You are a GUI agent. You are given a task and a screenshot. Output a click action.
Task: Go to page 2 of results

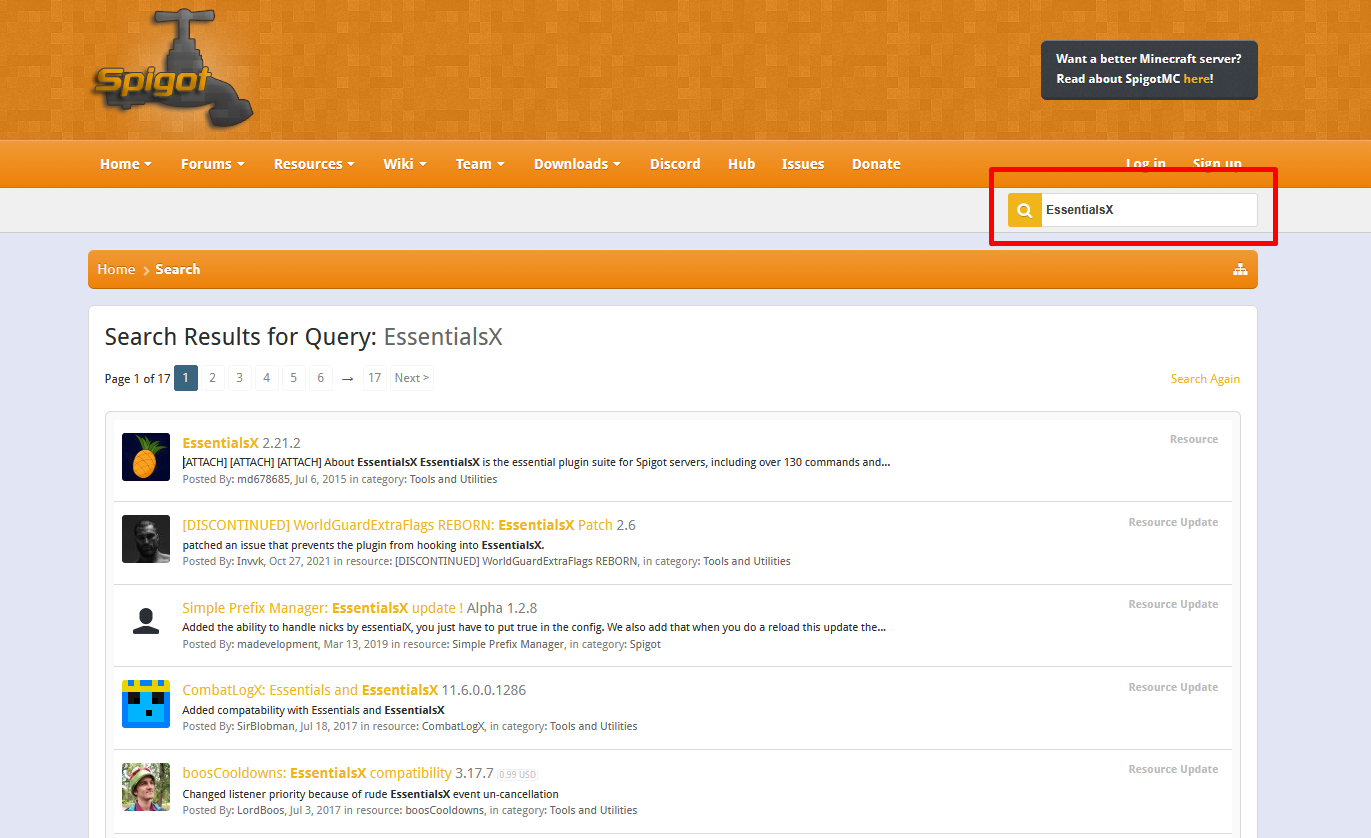tap(212, 378)
